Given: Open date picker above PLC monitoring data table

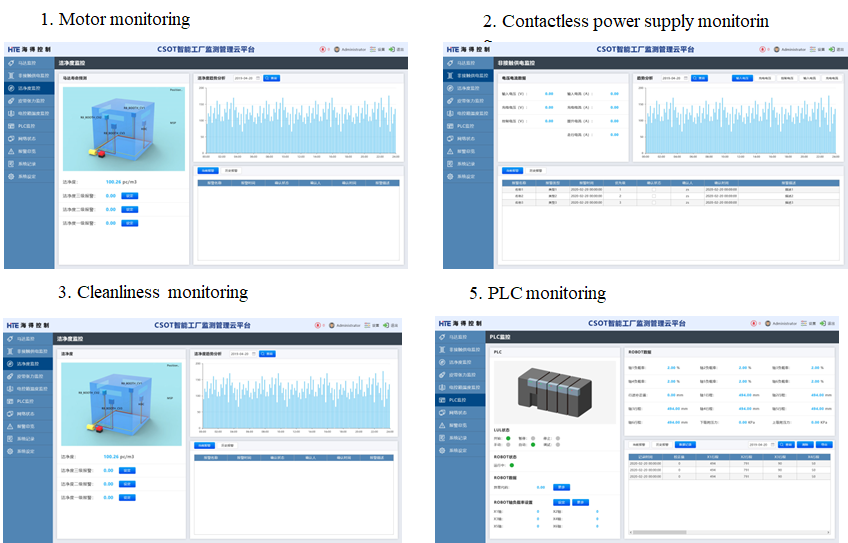Looking at the screenshot, I should pos(760,444).
